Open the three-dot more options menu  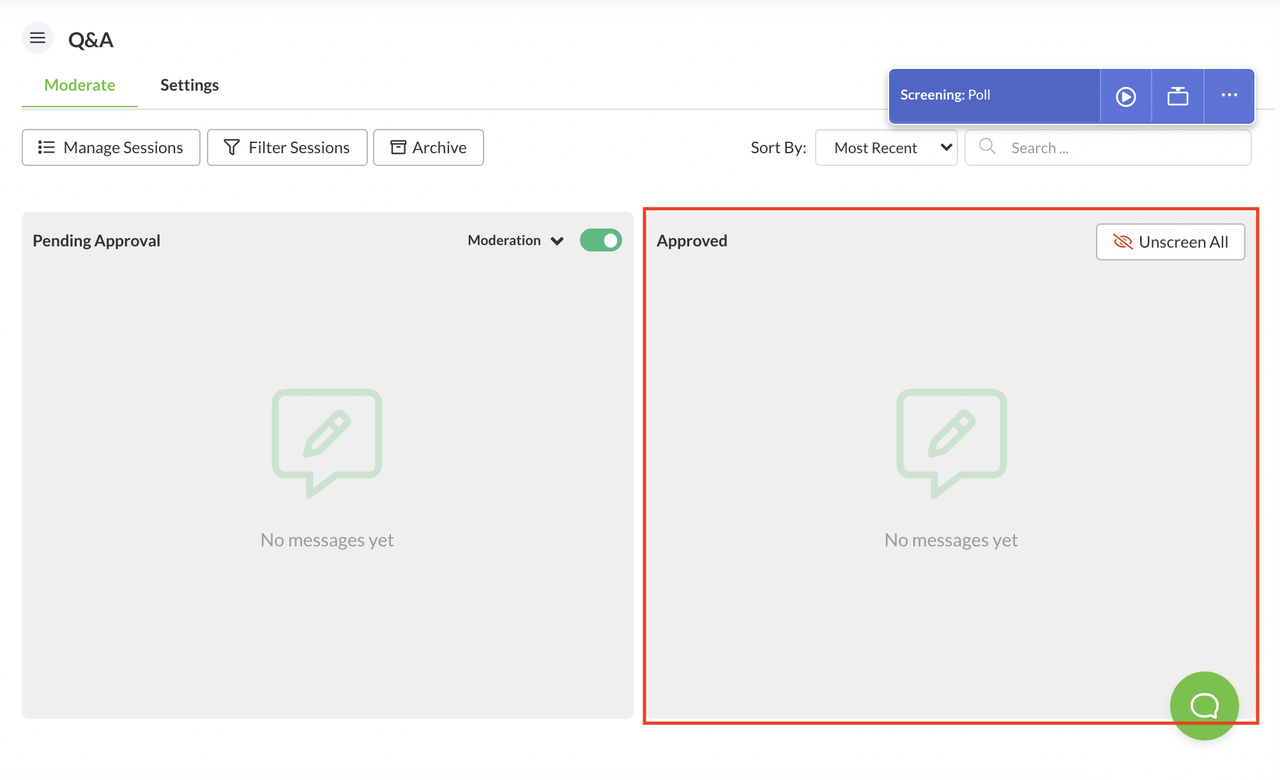click(1229, 96)
